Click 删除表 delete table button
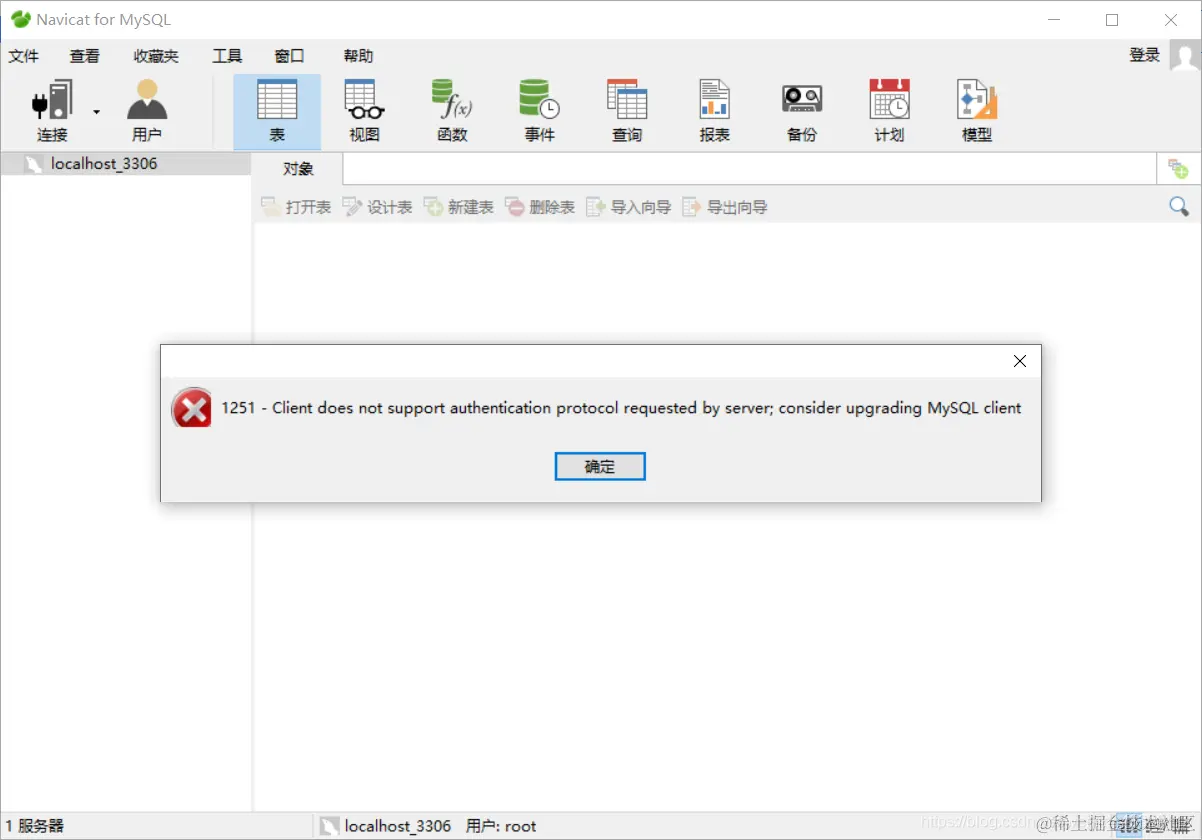 click(x=540, y=207)
